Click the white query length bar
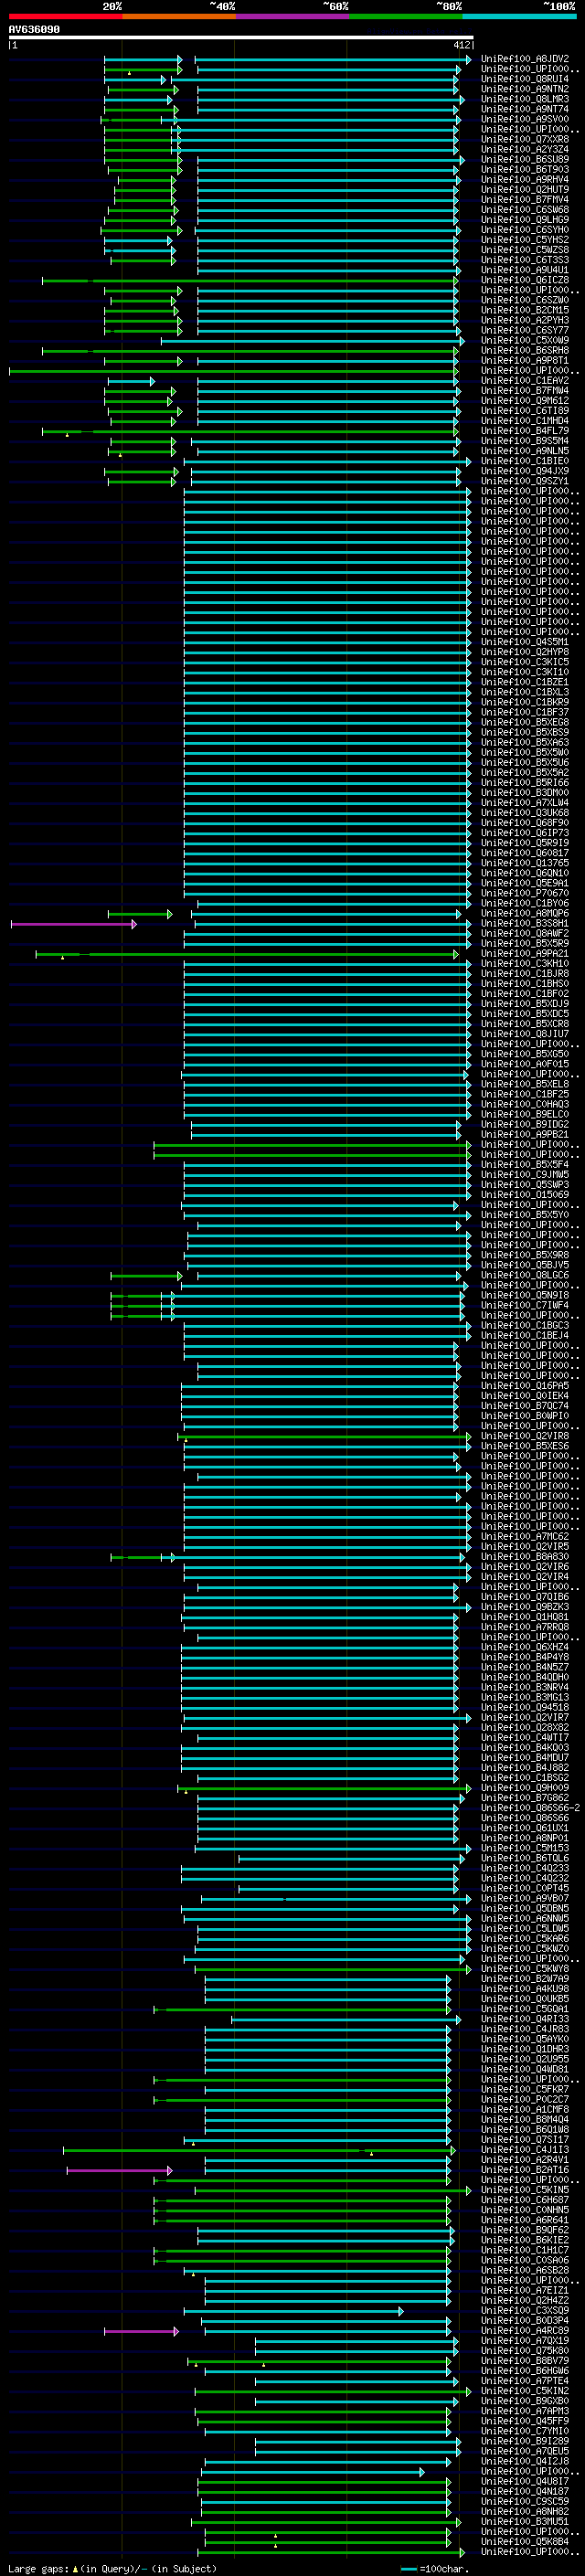This screenshot has height=2576, width=585. point(241,38)
